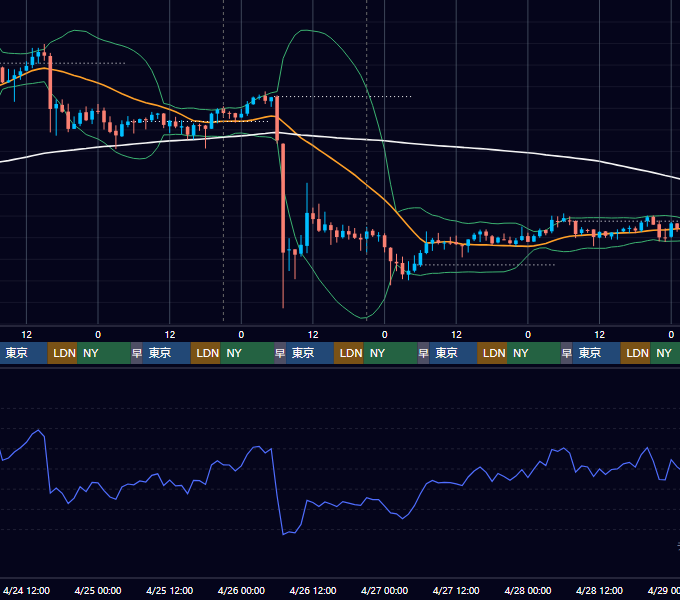Click the 4/25 00:00 date label

tap(98, 590)
